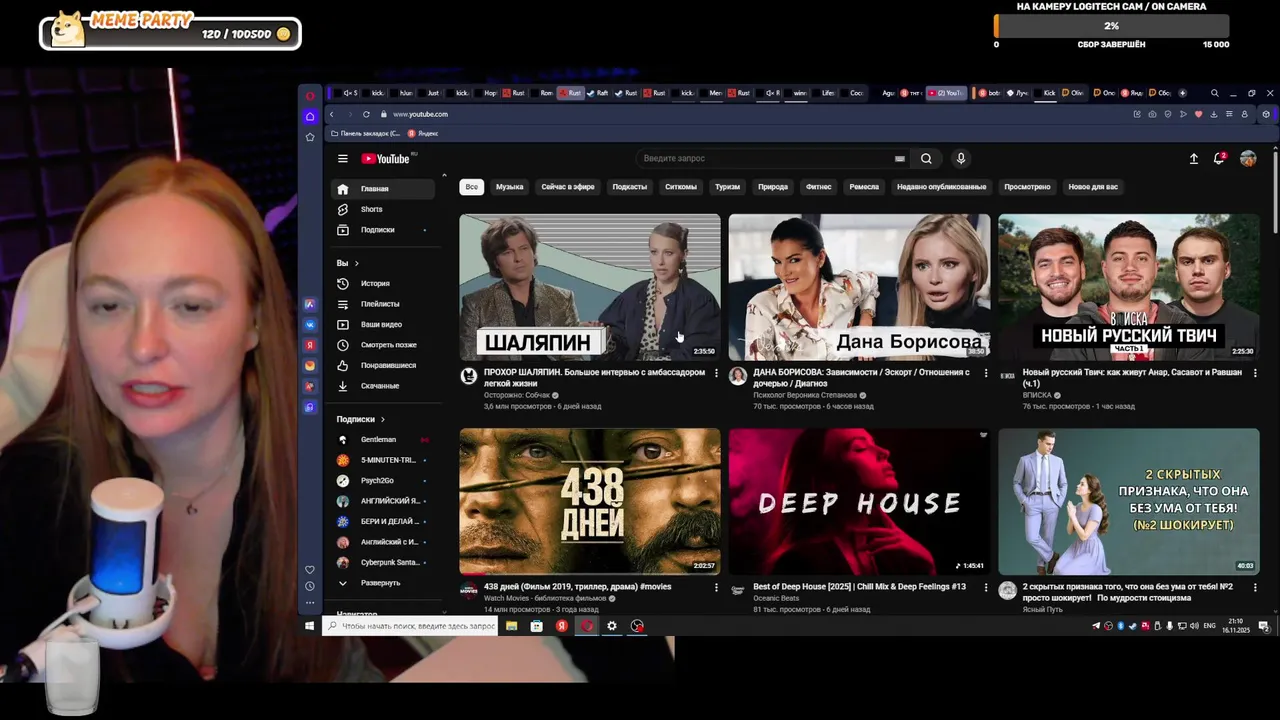This screenshot has height=720, width=1280.
Task: Expand the Вы section chevron
Action: [x=356, y=263]
